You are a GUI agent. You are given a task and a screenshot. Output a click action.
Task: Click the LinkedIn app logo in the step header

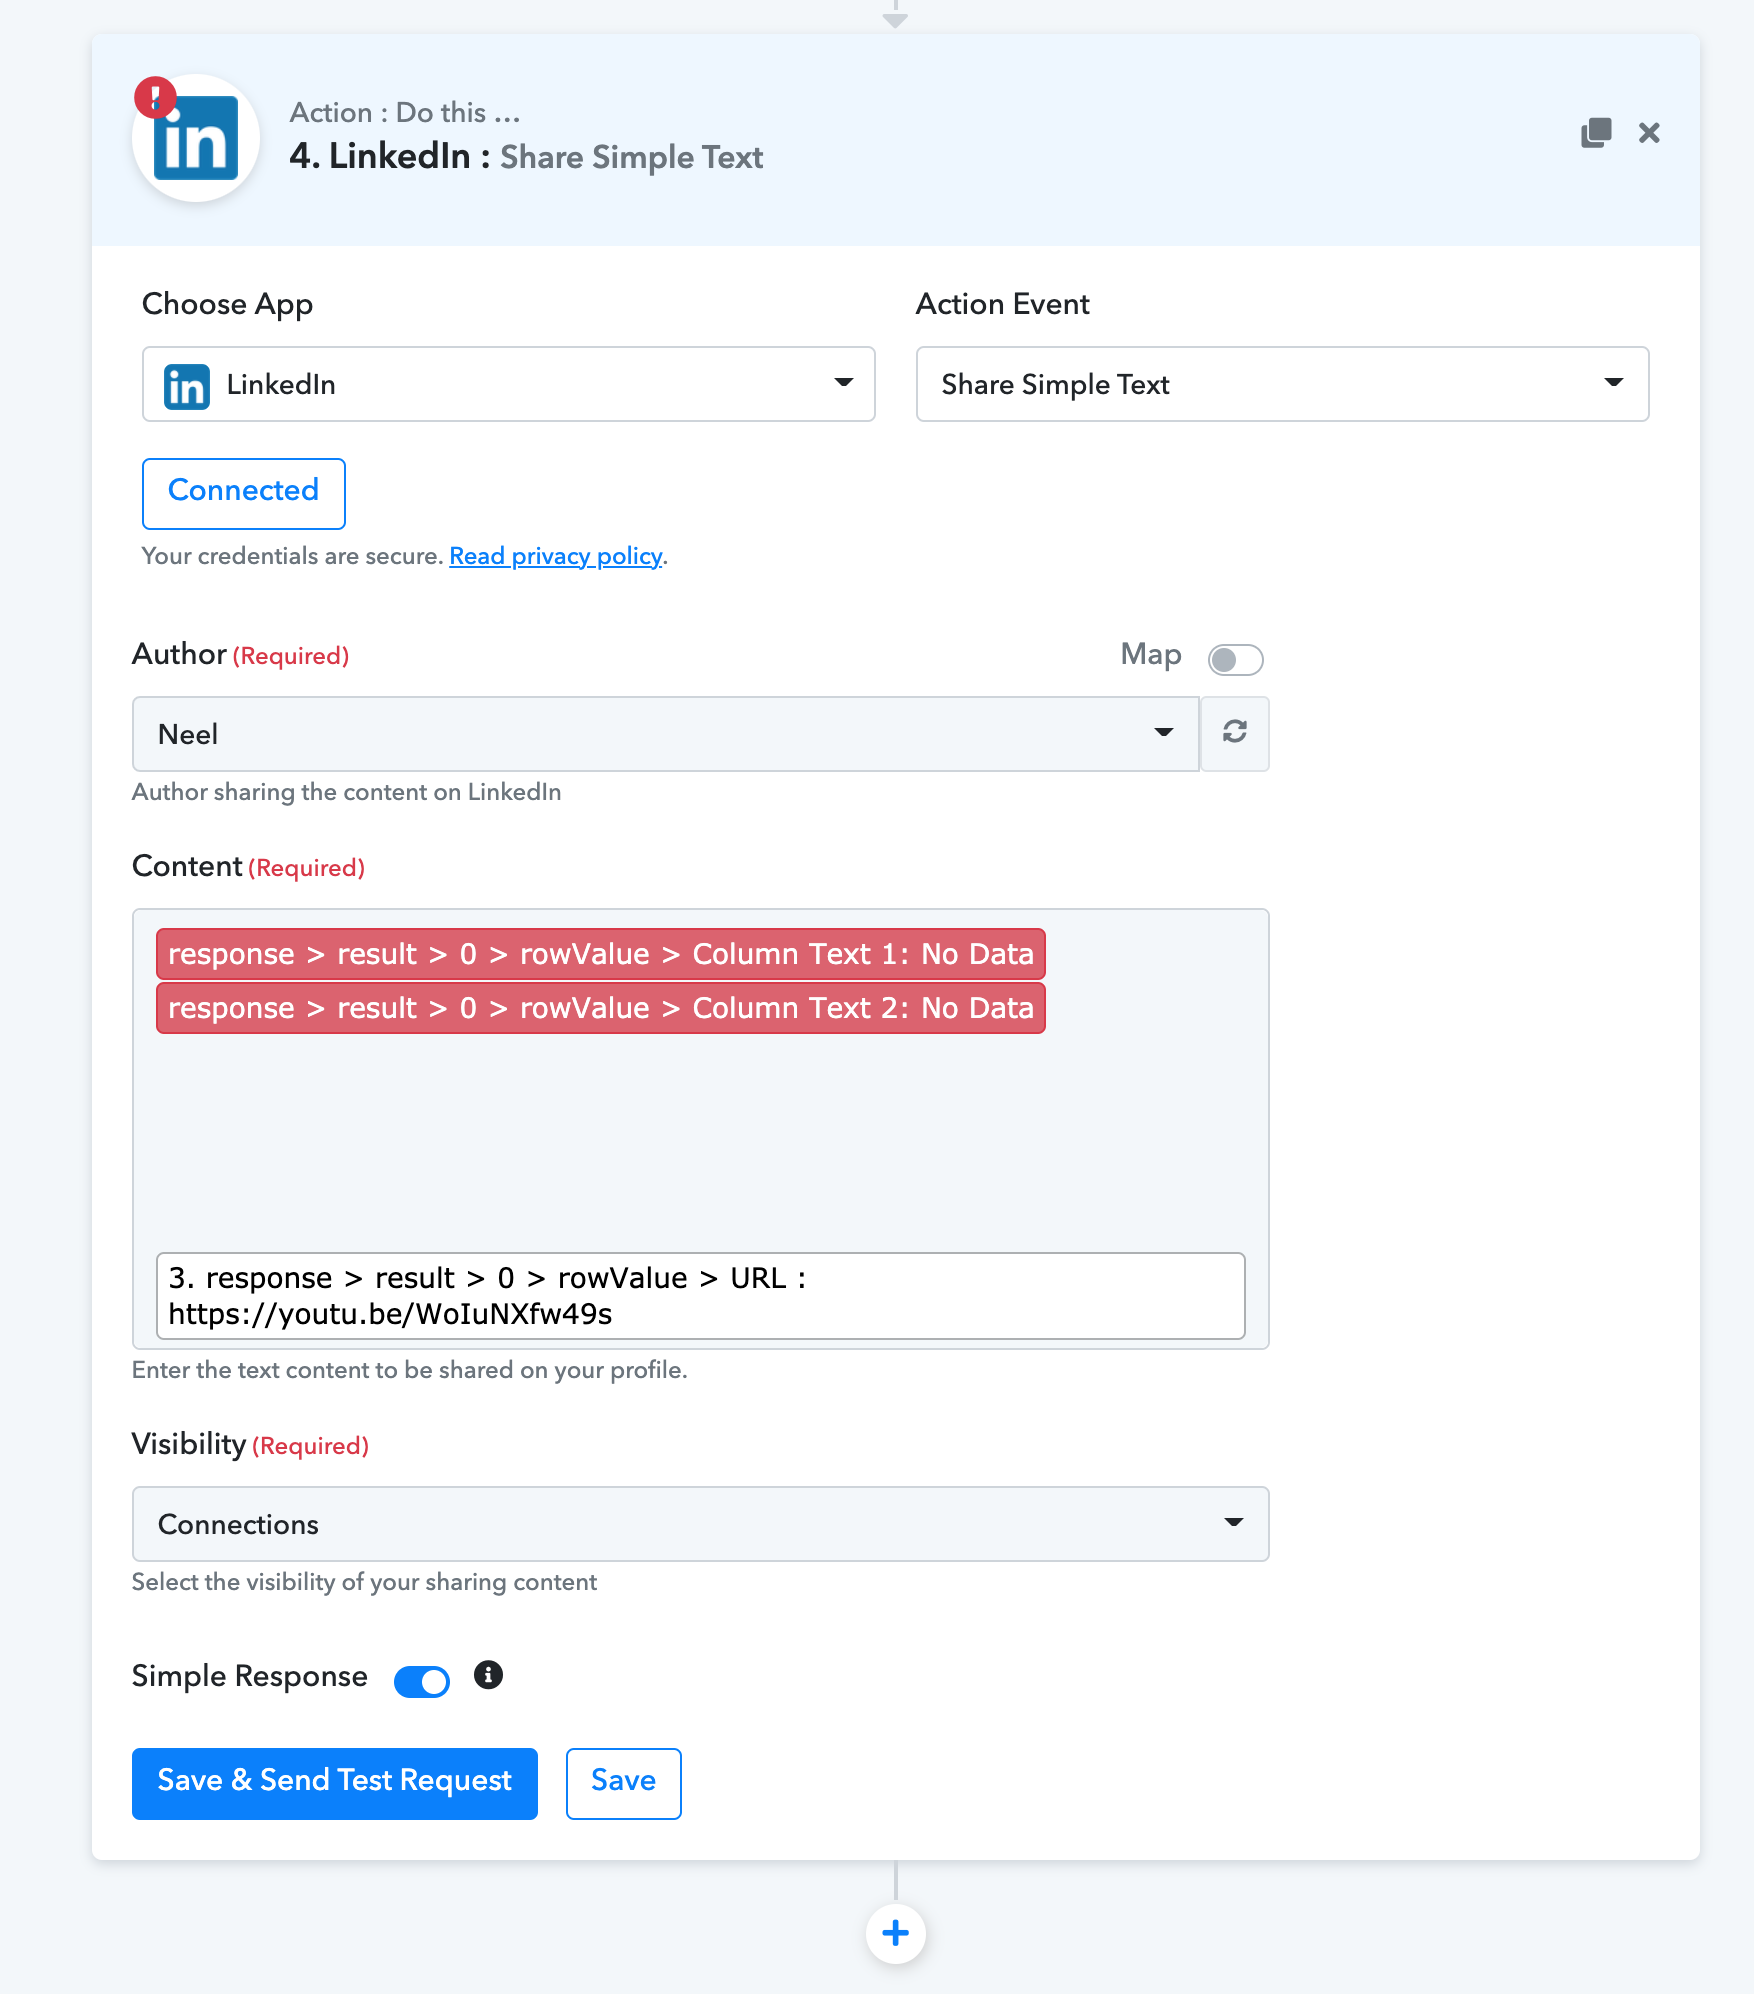coord(196,139)
